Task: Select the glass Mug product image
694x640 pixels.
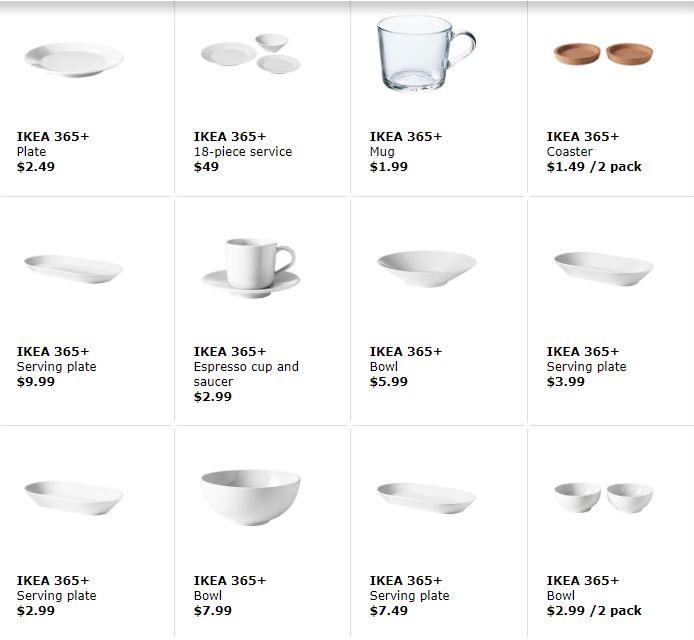Action: (426, 54)
